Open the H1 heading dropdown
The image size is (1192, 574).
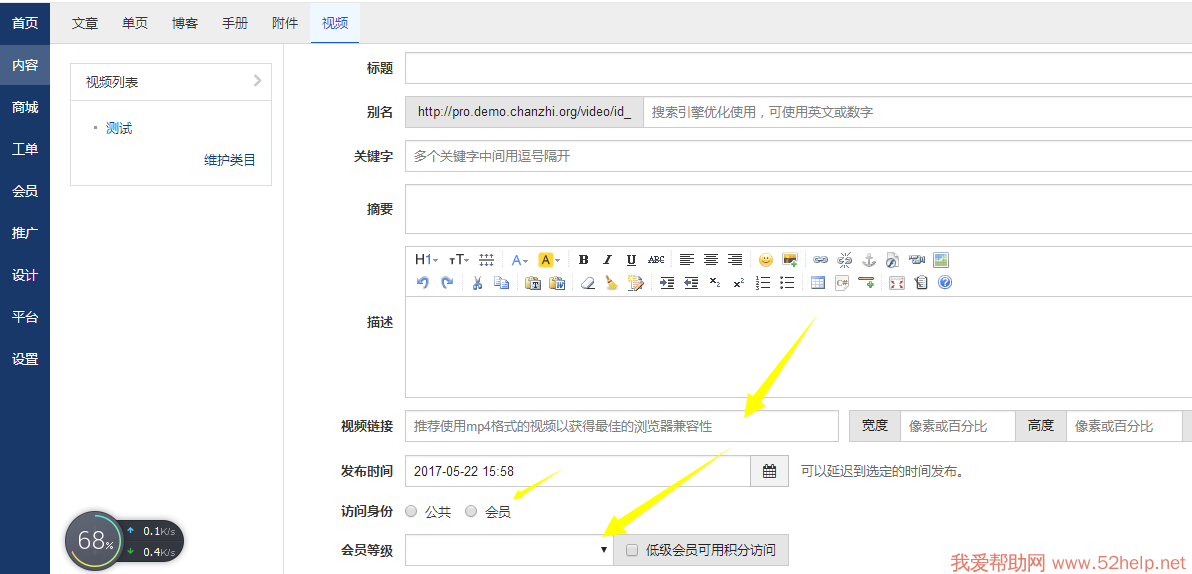point(426,260)
